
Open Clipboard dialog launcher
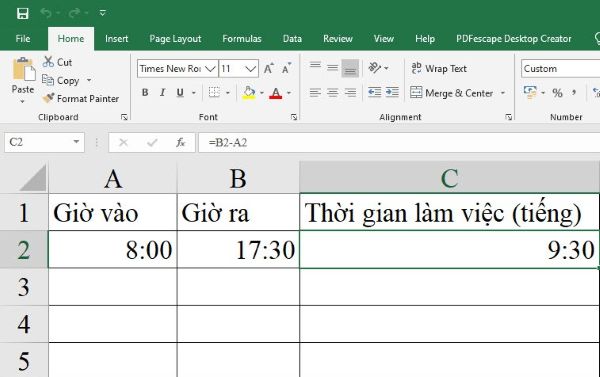(124, 117)
